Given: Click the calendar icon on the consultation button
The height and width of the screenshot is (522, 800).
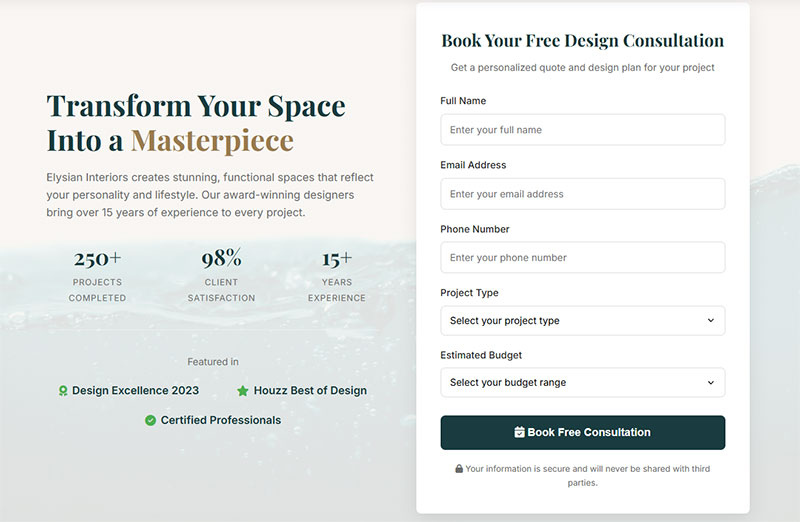Looking at the screenshot, I should [x=519, y=433].
